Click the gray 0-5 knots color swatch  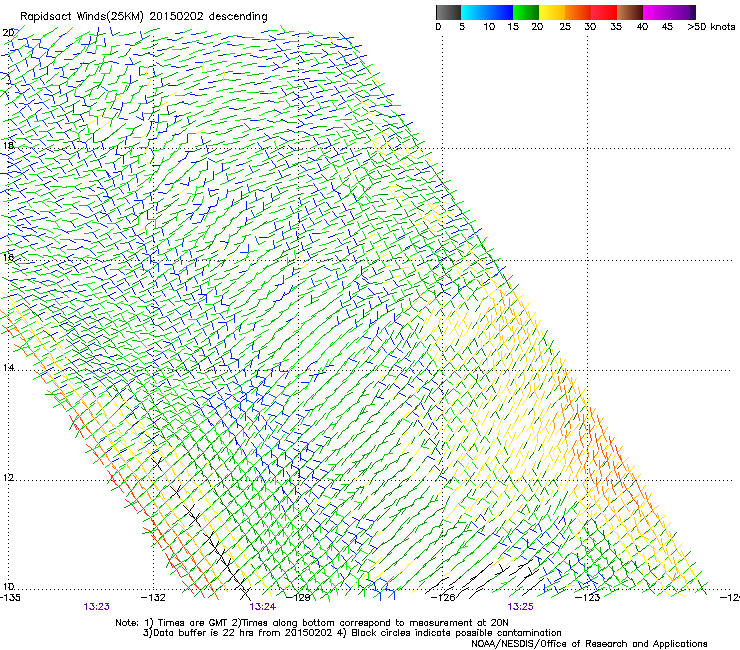(448, 12)
